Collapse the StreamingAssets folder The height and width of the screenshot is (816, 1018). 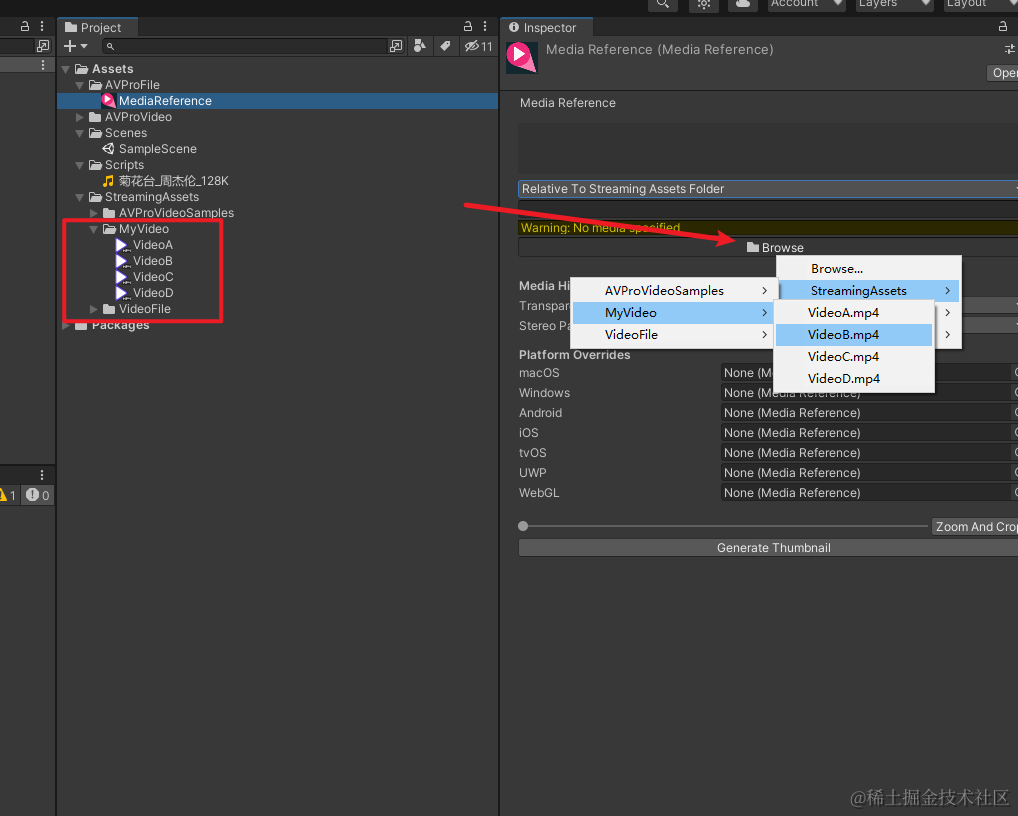(80, 197)
